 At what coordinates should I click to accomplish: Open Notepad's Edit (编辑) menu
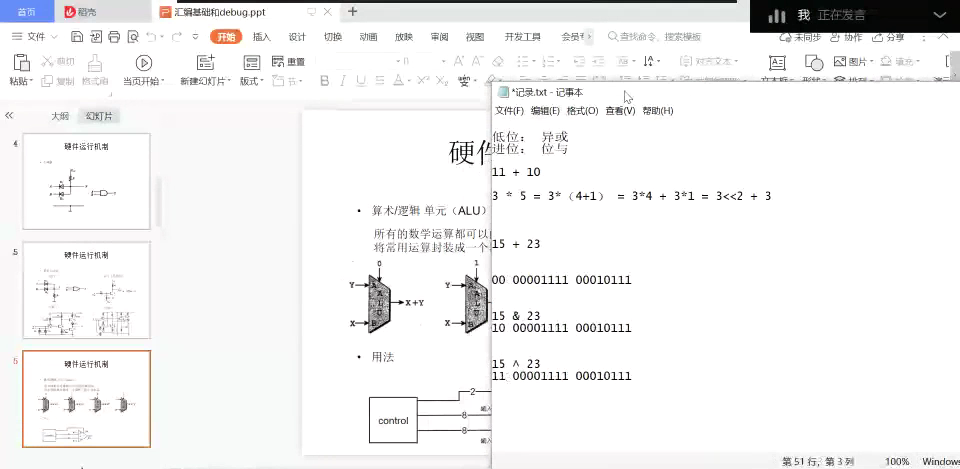(545, 111)
